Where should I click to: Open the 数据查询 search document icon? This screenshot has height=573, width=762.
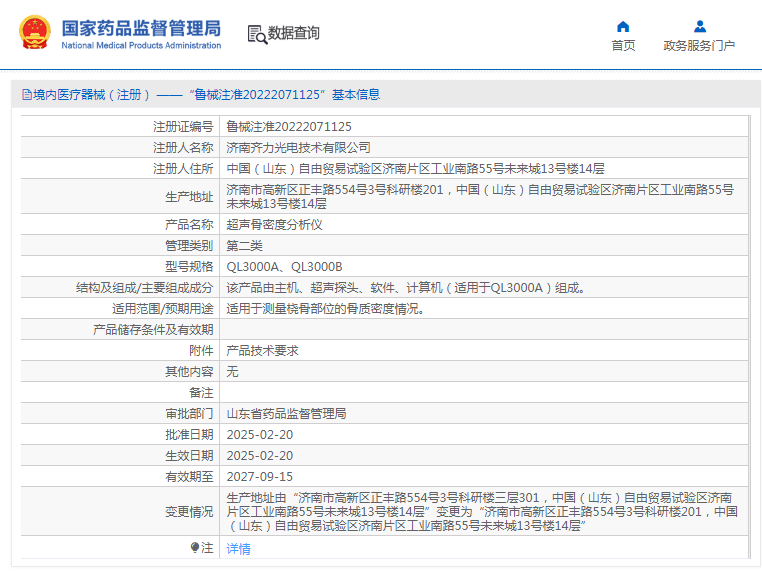(257, 35)
